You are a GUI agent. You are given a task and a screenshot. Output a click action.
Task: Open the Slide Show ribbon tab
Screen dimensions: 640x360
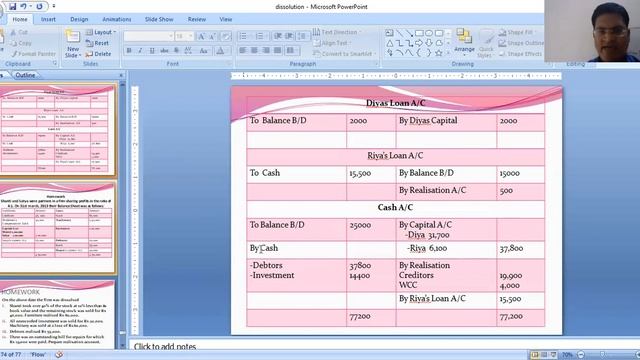tap(159, 19)
